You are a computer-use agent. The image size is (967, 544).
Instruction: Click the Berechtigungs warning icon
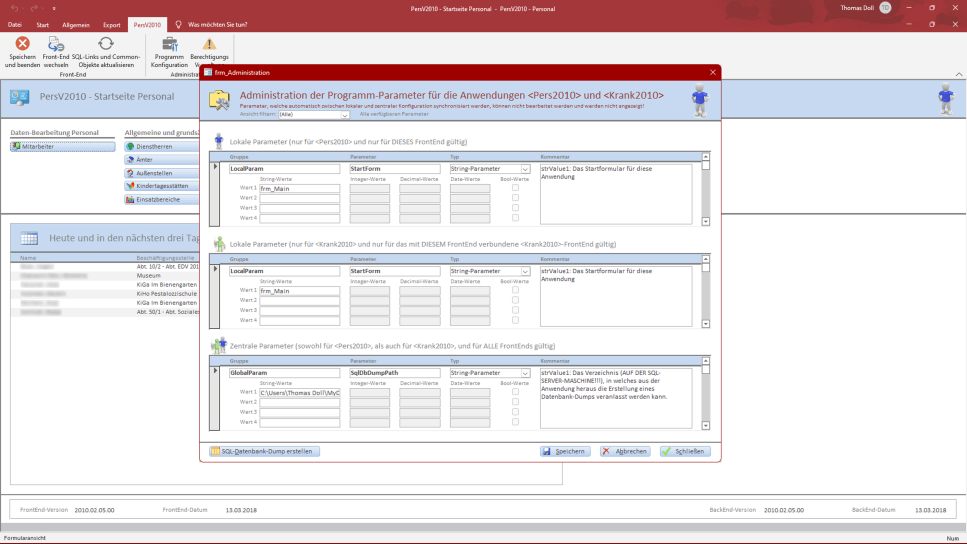[x=209, y=44]
